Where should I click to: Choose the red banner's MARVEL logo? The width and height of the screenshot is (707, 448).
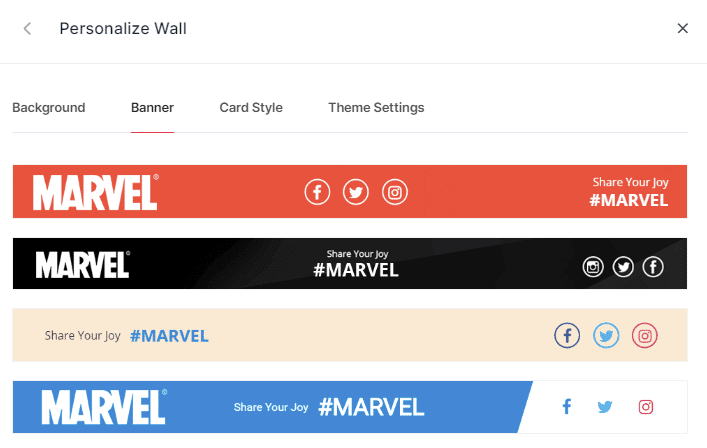pyautogui.click(x=95, y=192)
